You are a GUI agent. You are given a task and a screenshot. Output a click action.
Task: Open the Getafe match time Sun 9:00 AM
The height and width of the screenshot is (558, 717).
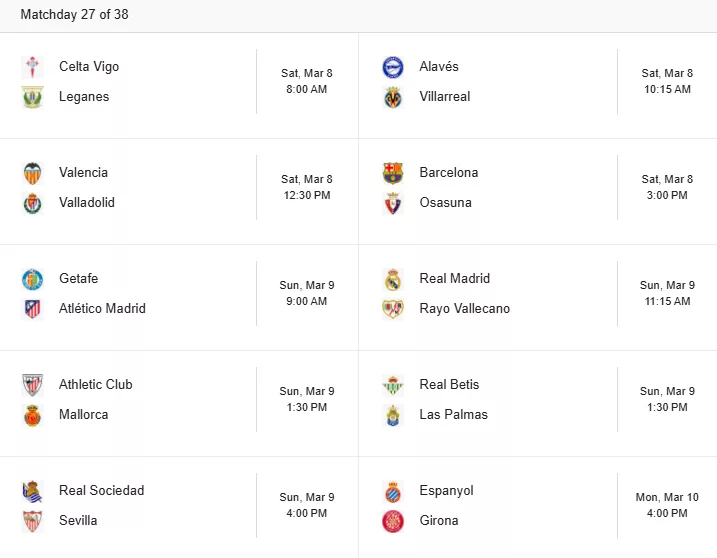[307, 293]
